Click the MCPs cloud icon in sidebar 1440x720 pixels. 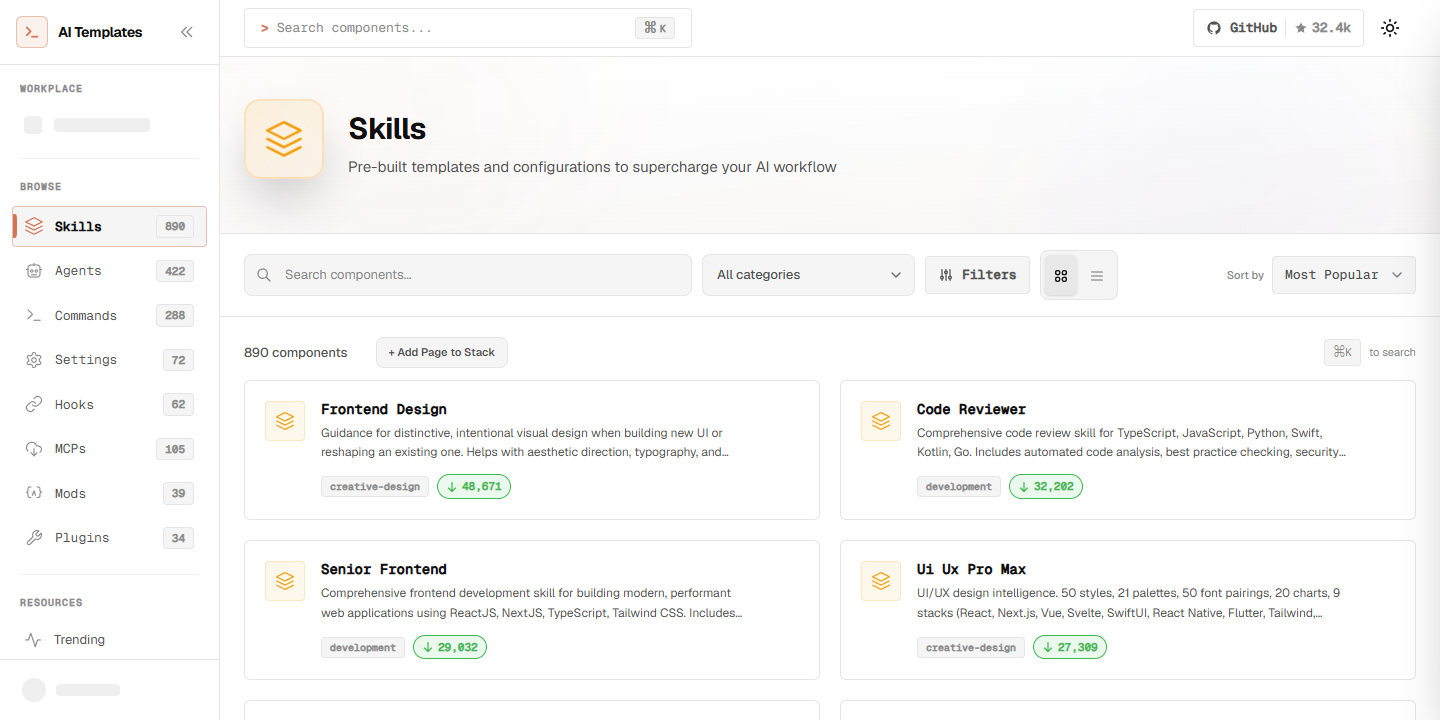click(34, 449)
